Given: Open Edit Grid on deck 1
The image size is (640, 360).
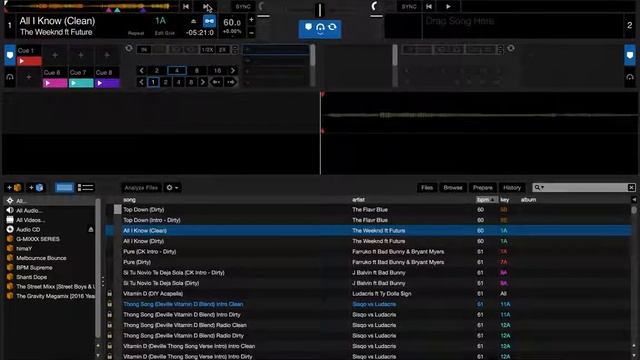Looking at the screenshot, I should coord(164,33).
